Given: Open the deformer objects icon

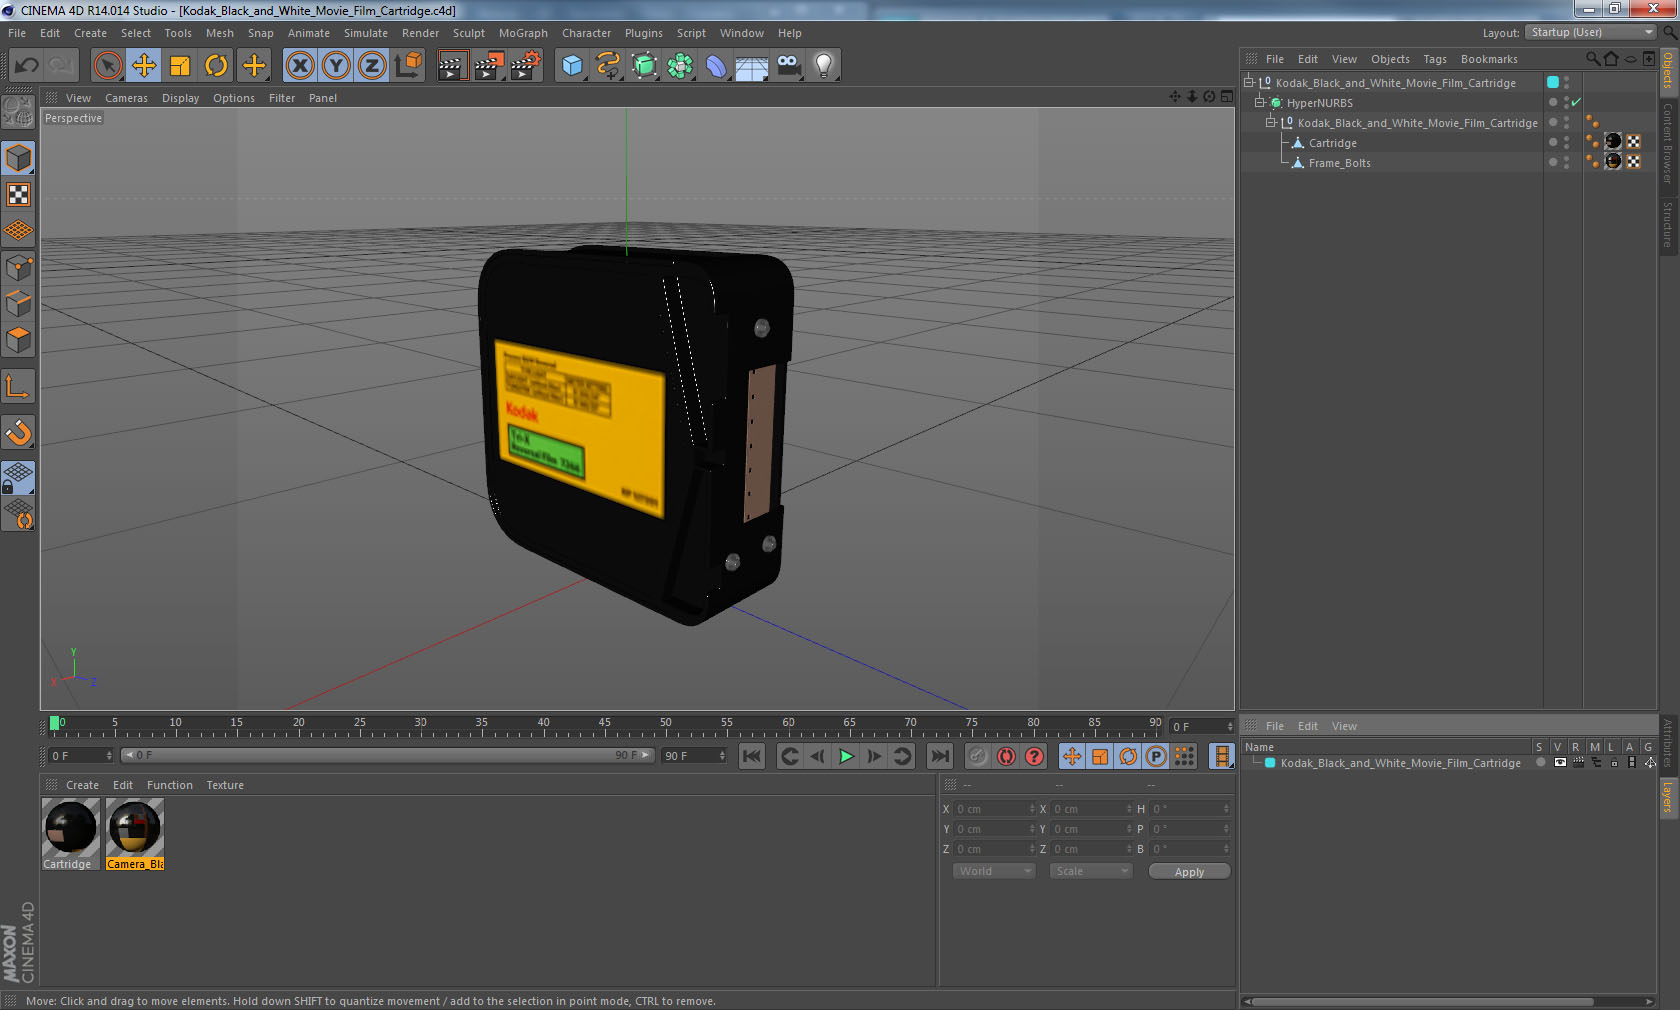Looking at the screenshot, I should pyautogui.click(x=716, y=66).
